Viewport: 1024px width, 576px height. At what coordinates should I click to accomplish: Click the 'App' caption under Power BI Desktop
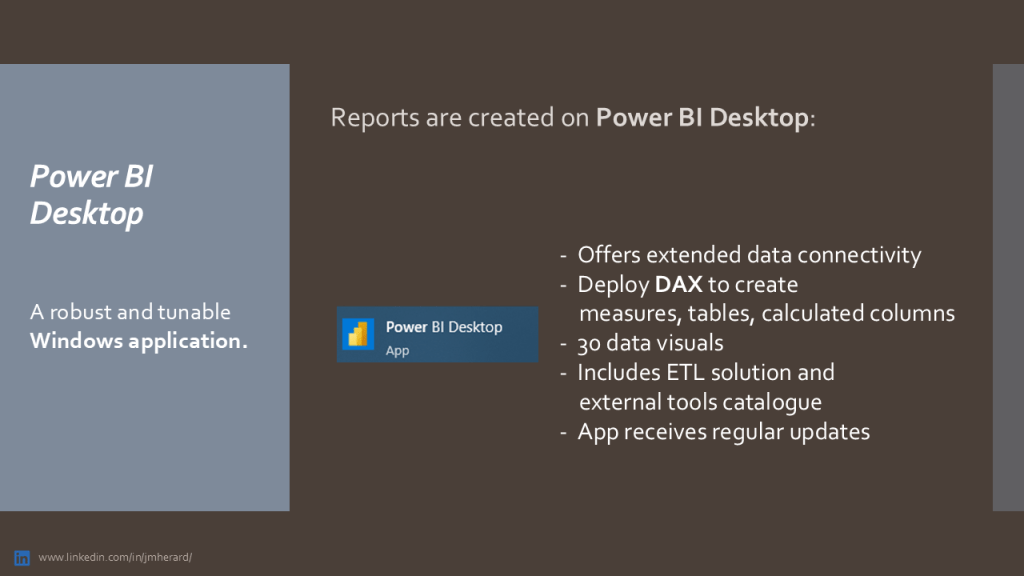click(x=397, y=351)
